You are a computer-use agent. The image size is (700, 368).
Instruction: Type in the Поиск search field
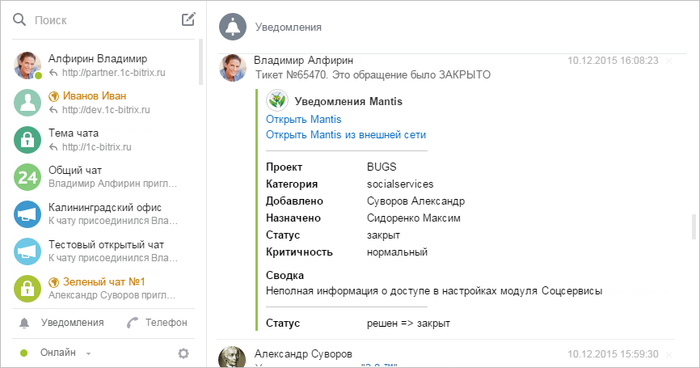[105, 20]
